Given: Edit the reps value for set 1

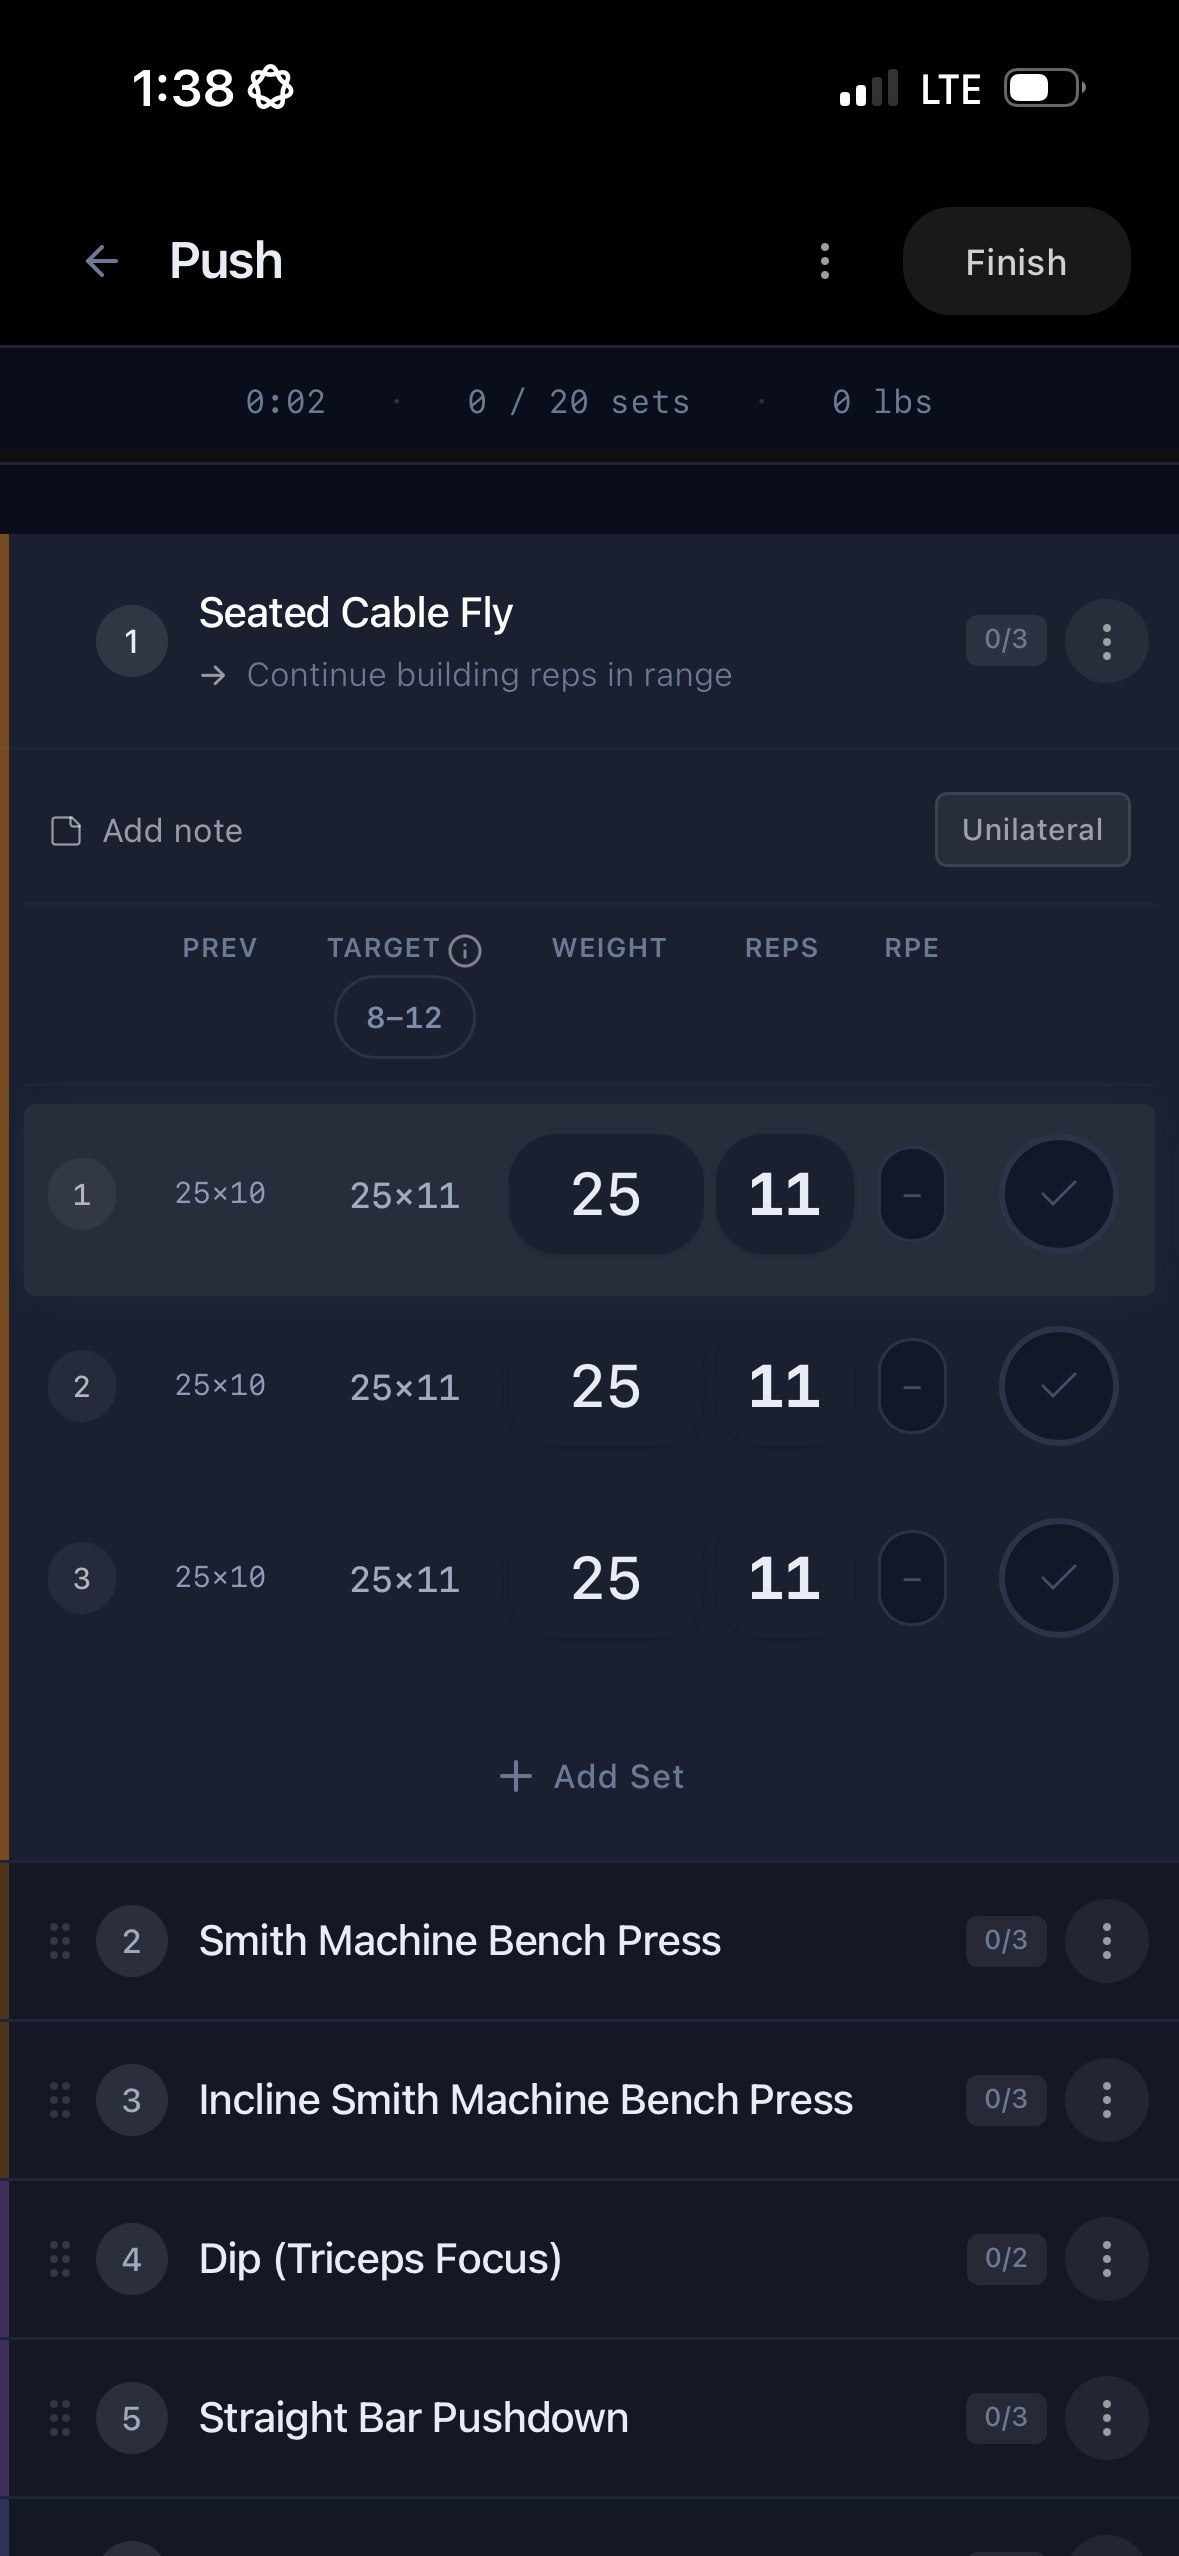Looking at the screenshot, I should click(x=784, y=1194).
